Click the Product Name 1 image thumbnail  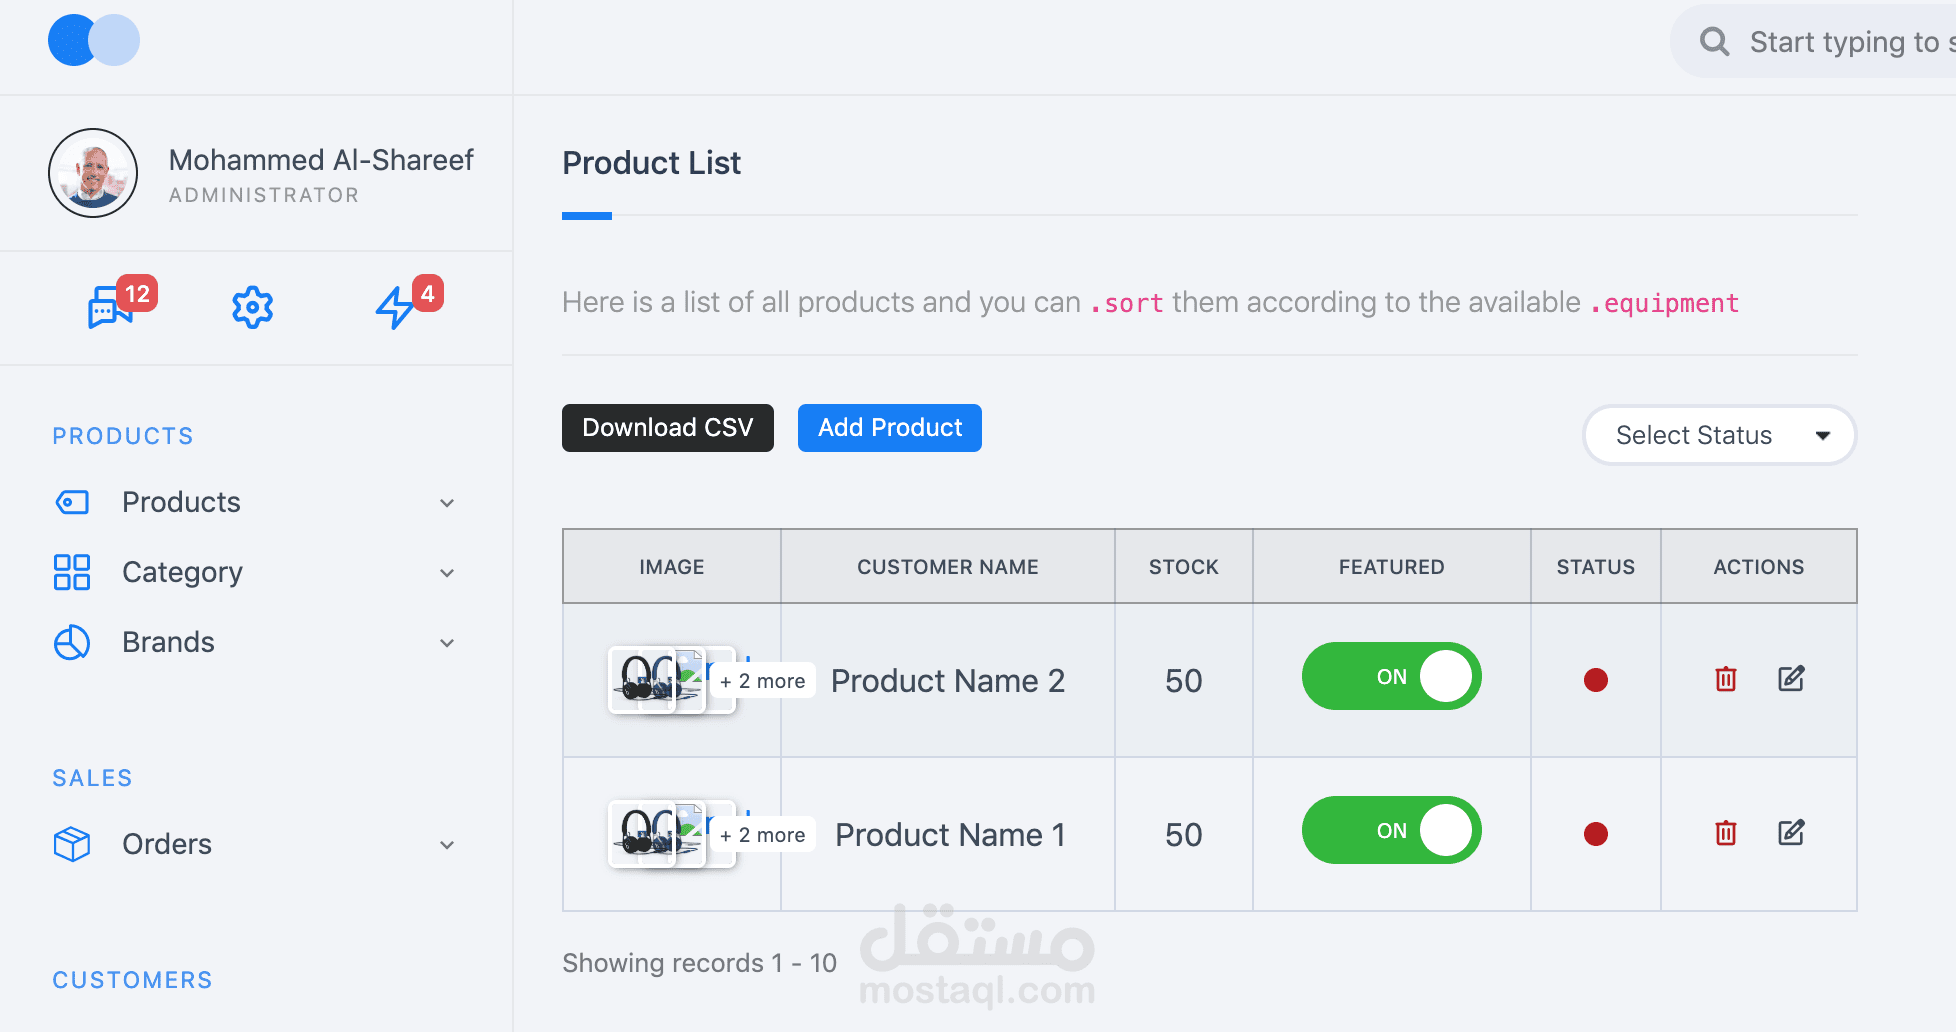[655, 834]
